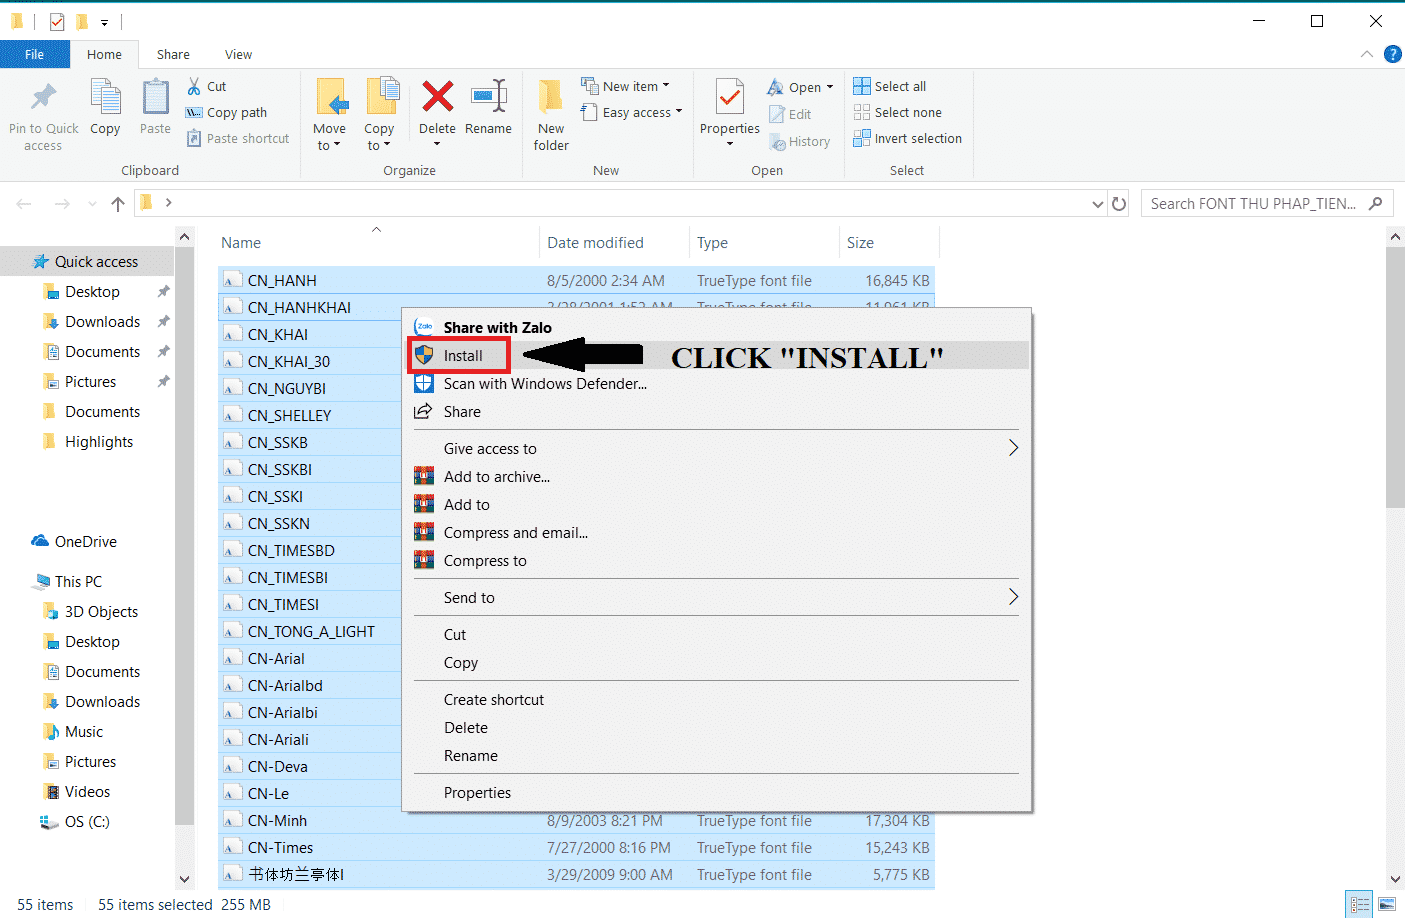Click the Forward navigation arrow
The width and height of the screenshot is (1405, 918).
click(x=62, y=204)
